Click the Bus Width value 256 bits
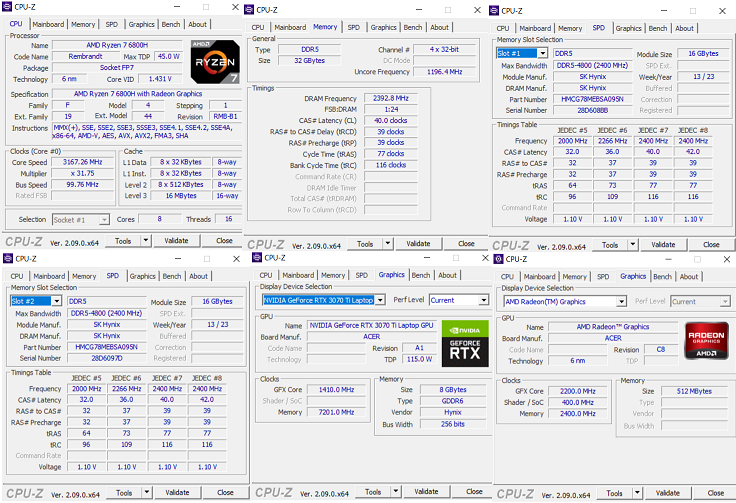 pos(453,424)
